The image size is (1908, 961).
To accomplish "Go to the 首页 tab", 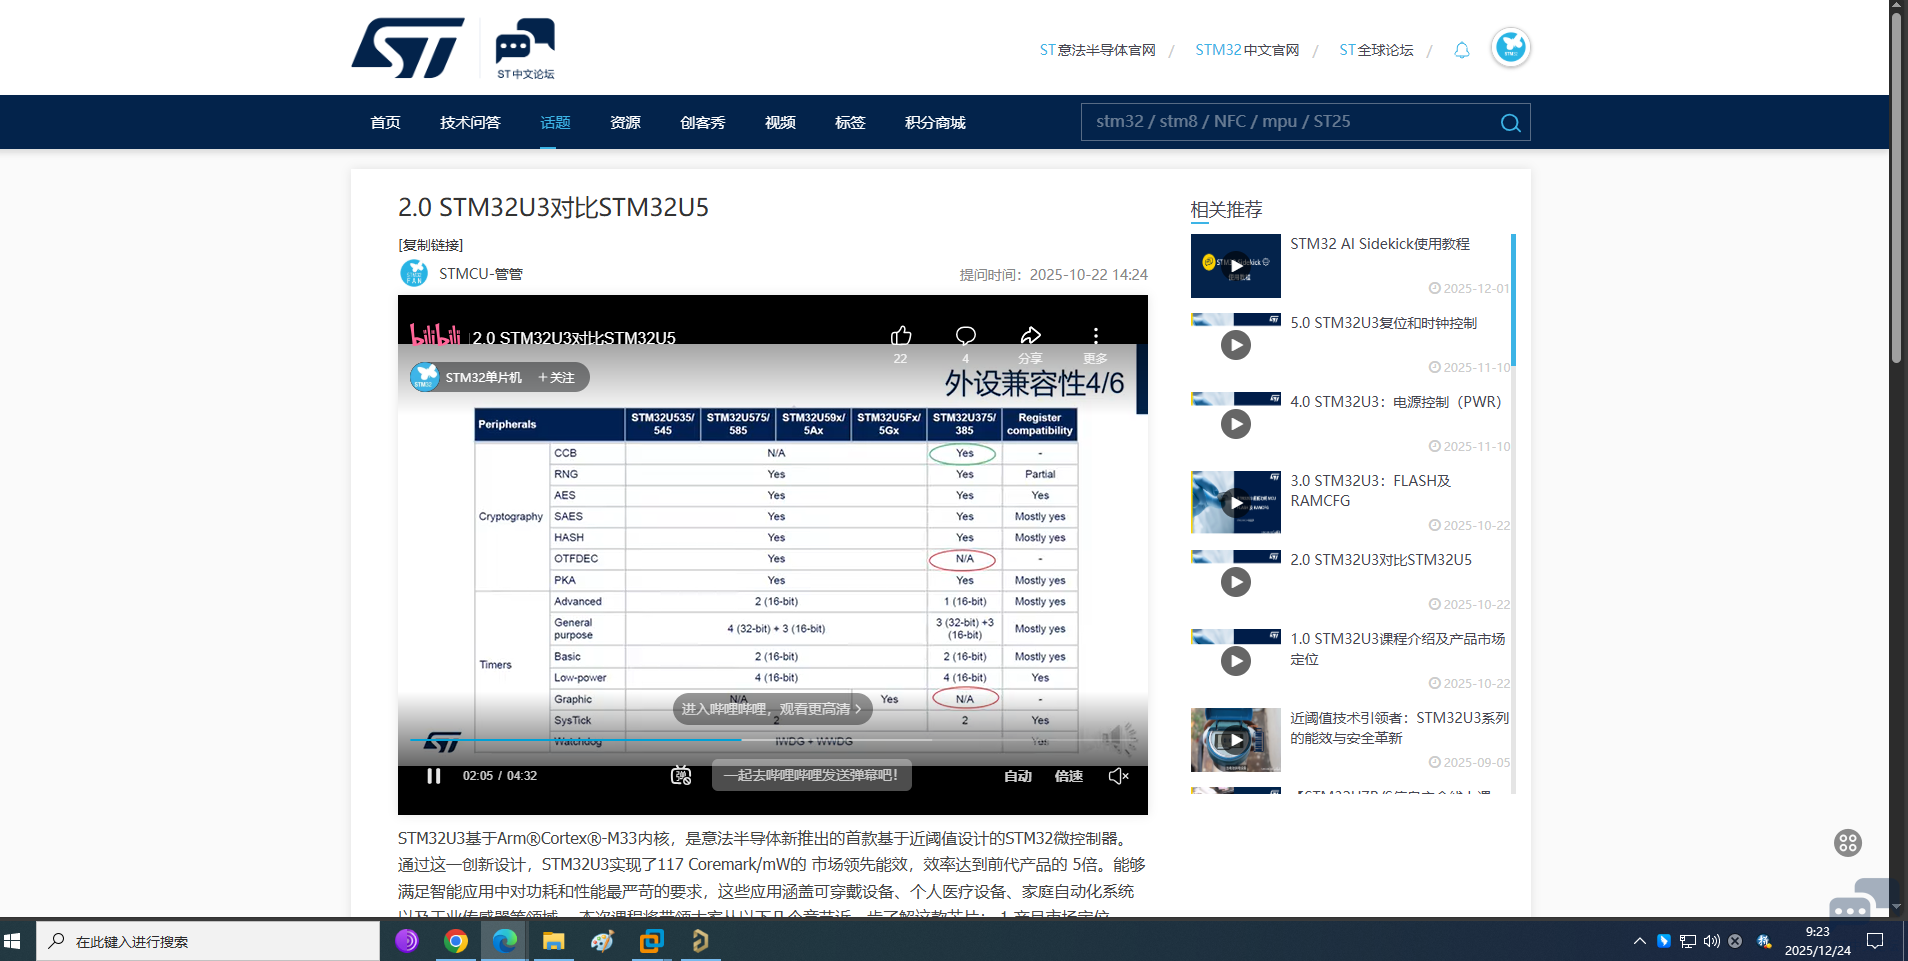I will tap(385, 123).
